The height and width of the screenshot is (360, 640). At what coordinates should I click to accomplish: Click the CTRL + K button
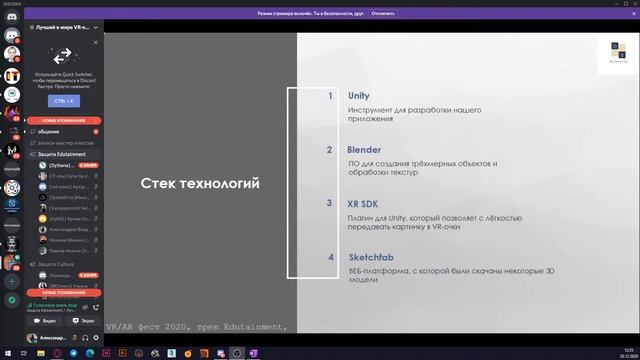64,101
